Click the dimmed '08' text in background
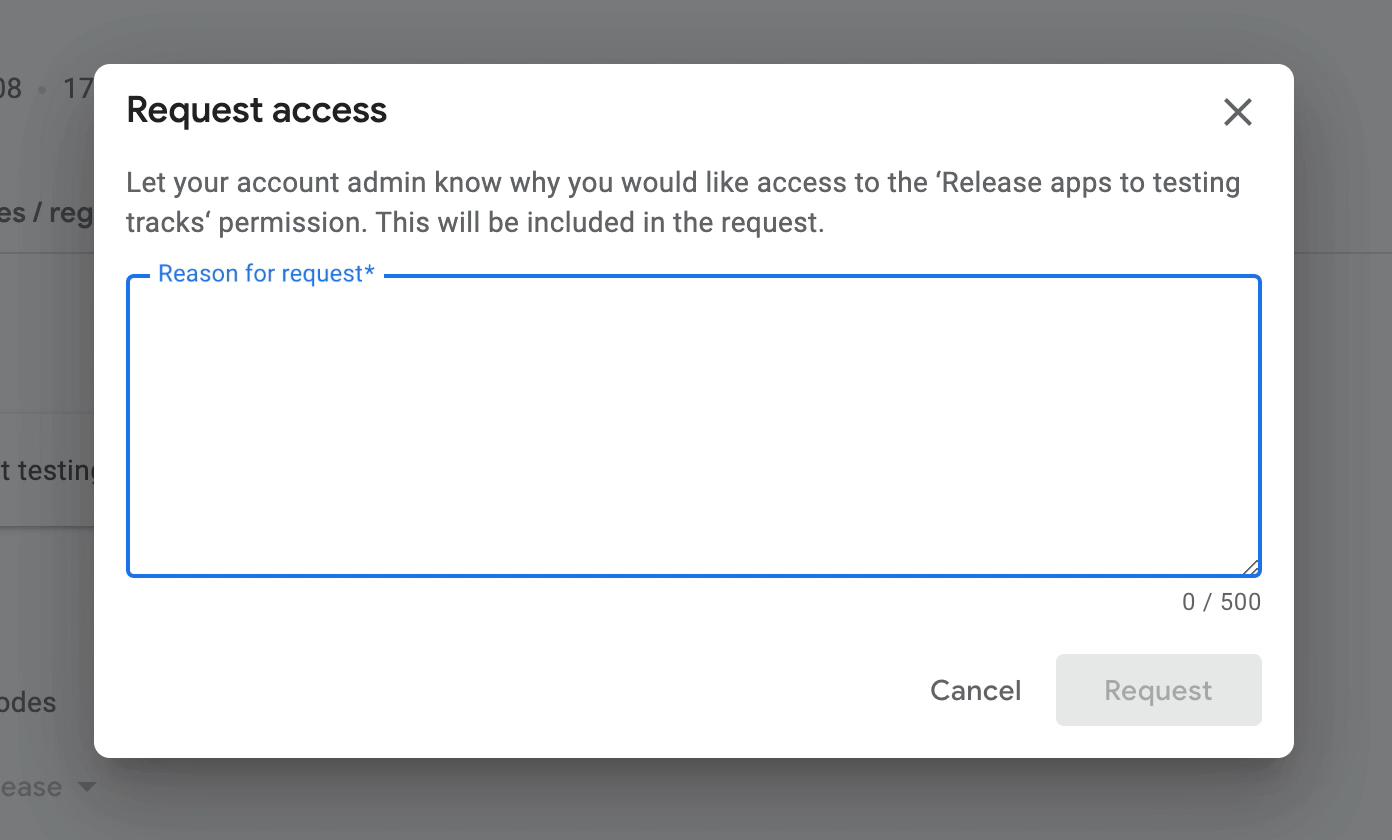The height and width of the screenshot is (840, 1392). pos(10,89)
